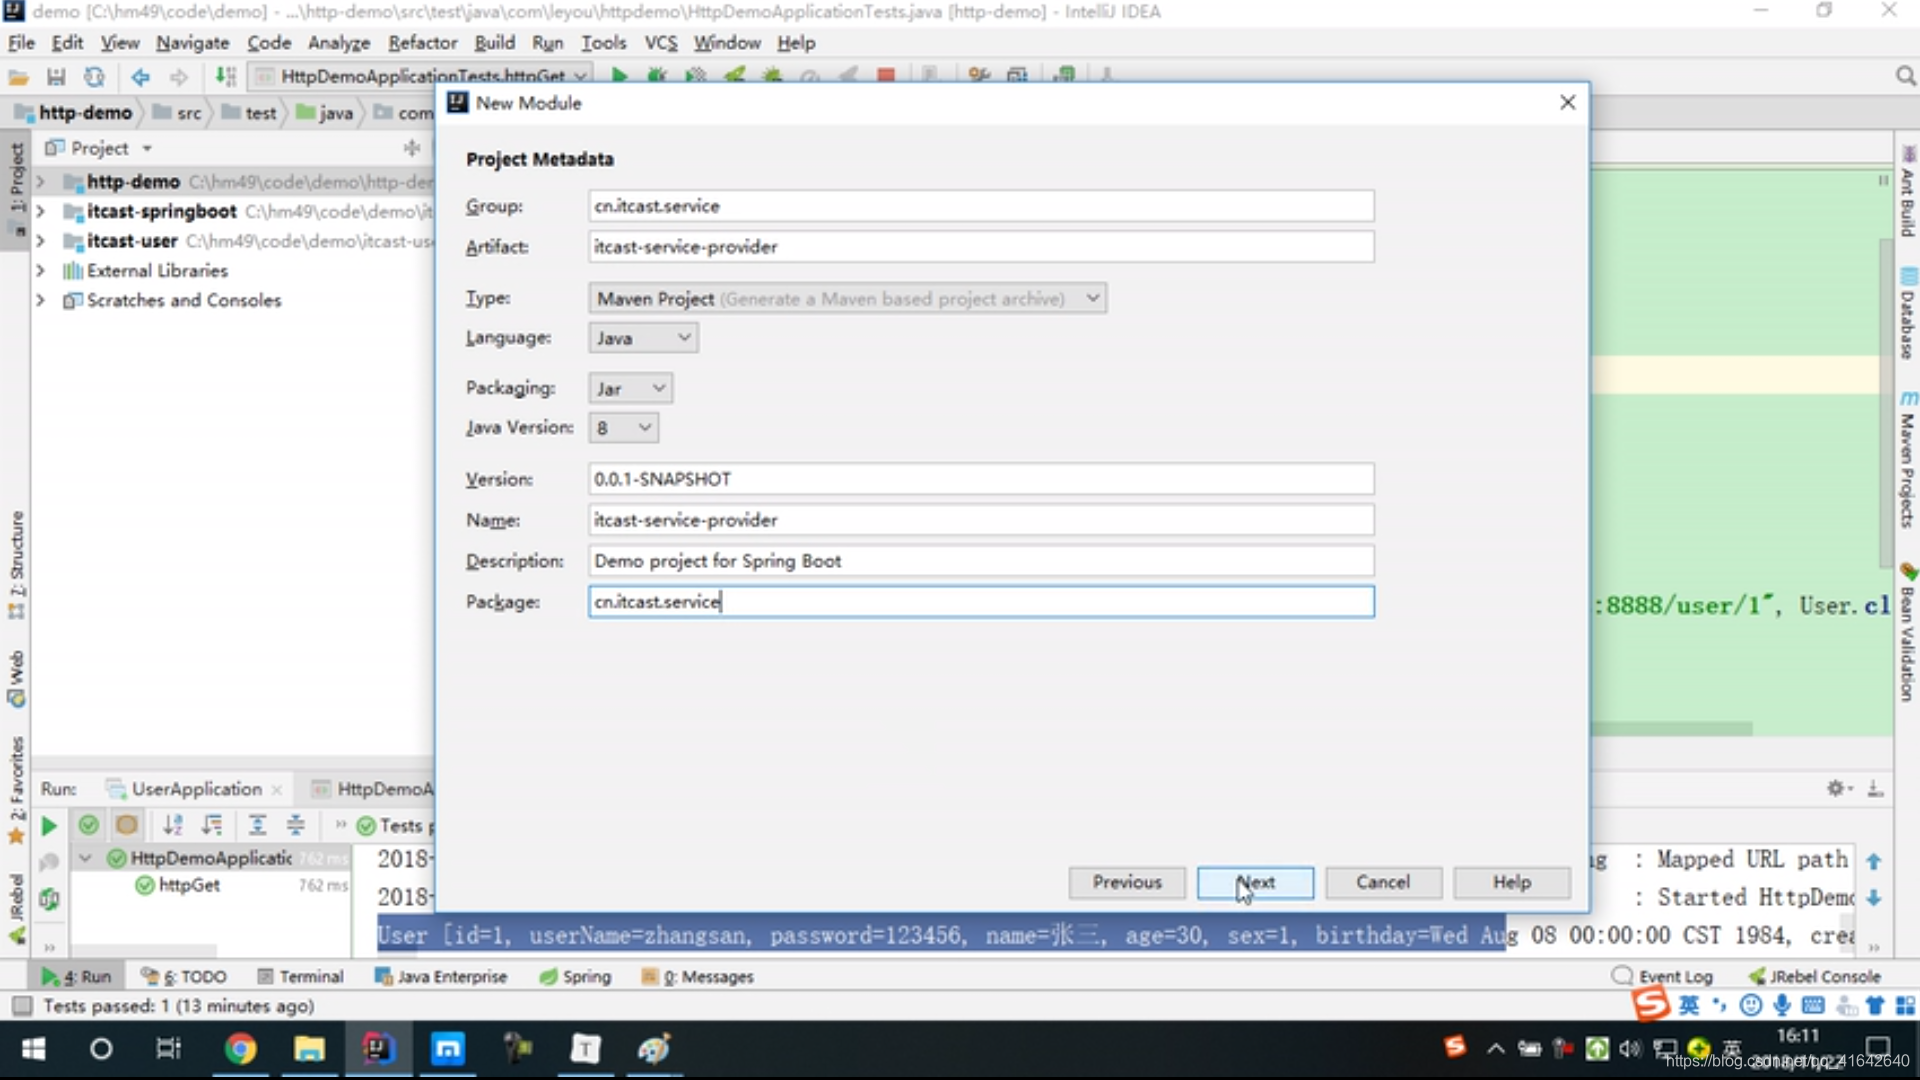Click File Explorer icon in taskbar

(x=309, y=1048)
